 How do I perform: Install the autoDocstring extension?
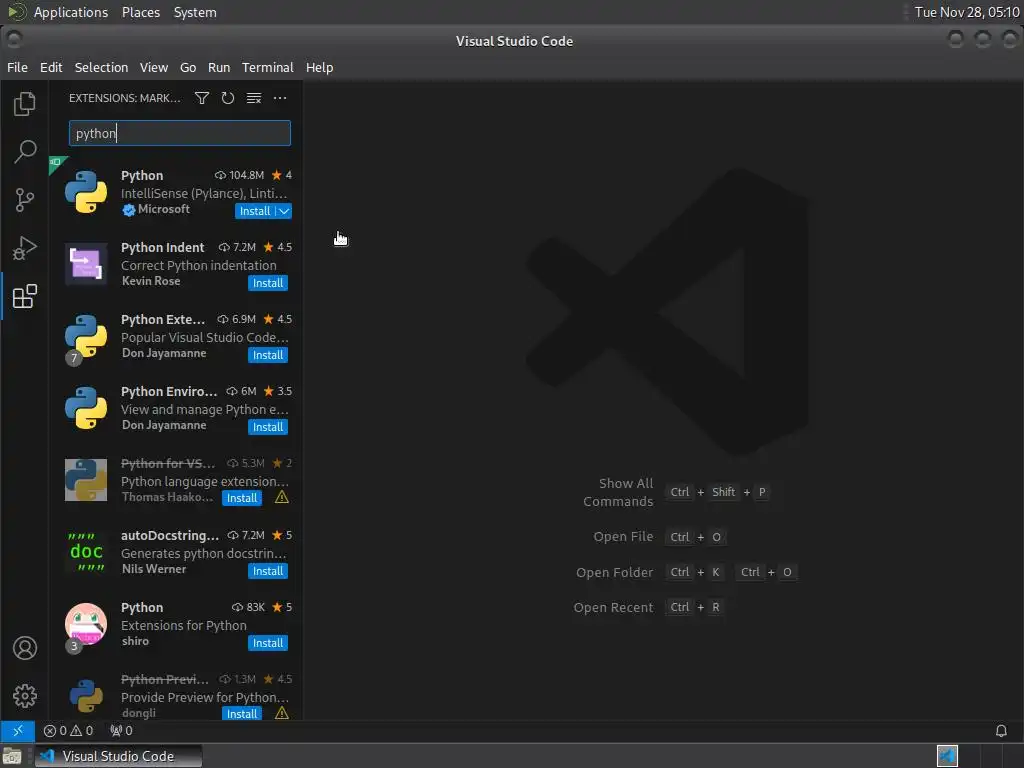pos(268,571)
